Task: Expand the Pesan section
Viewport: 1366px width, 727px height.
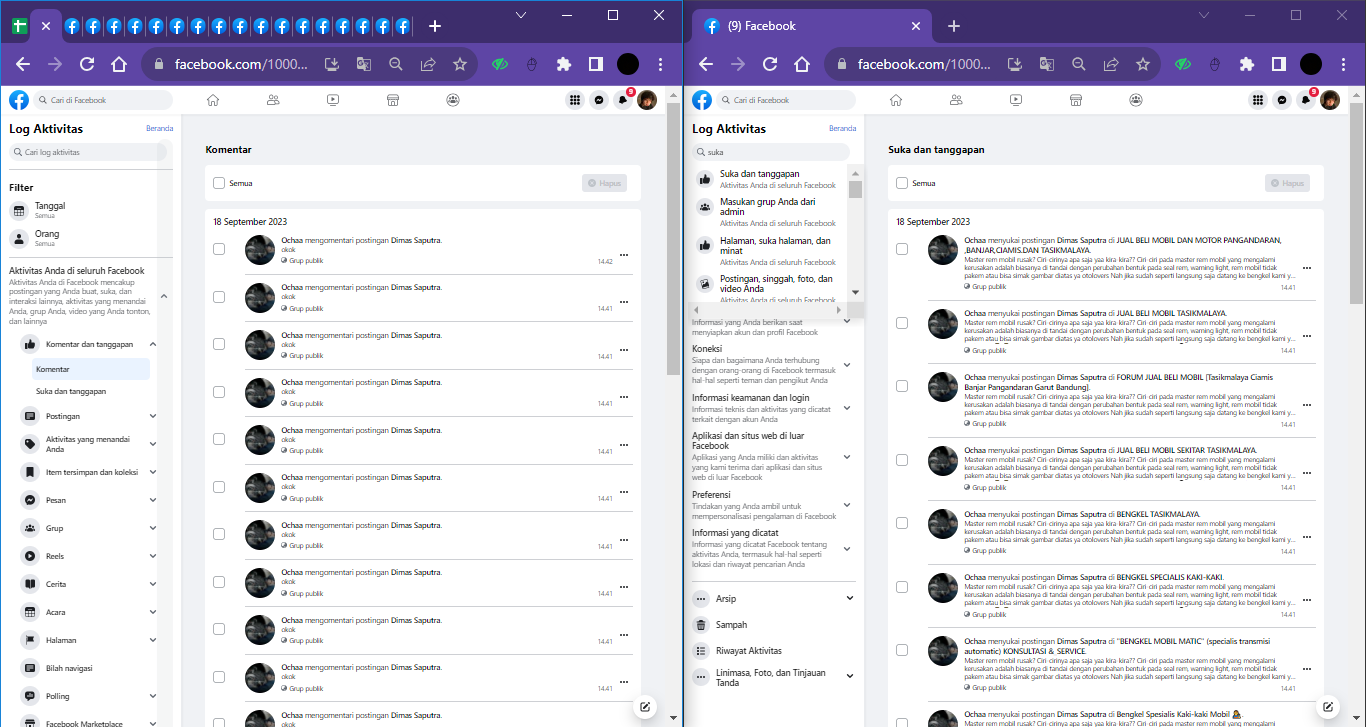Action: [153, 500]
